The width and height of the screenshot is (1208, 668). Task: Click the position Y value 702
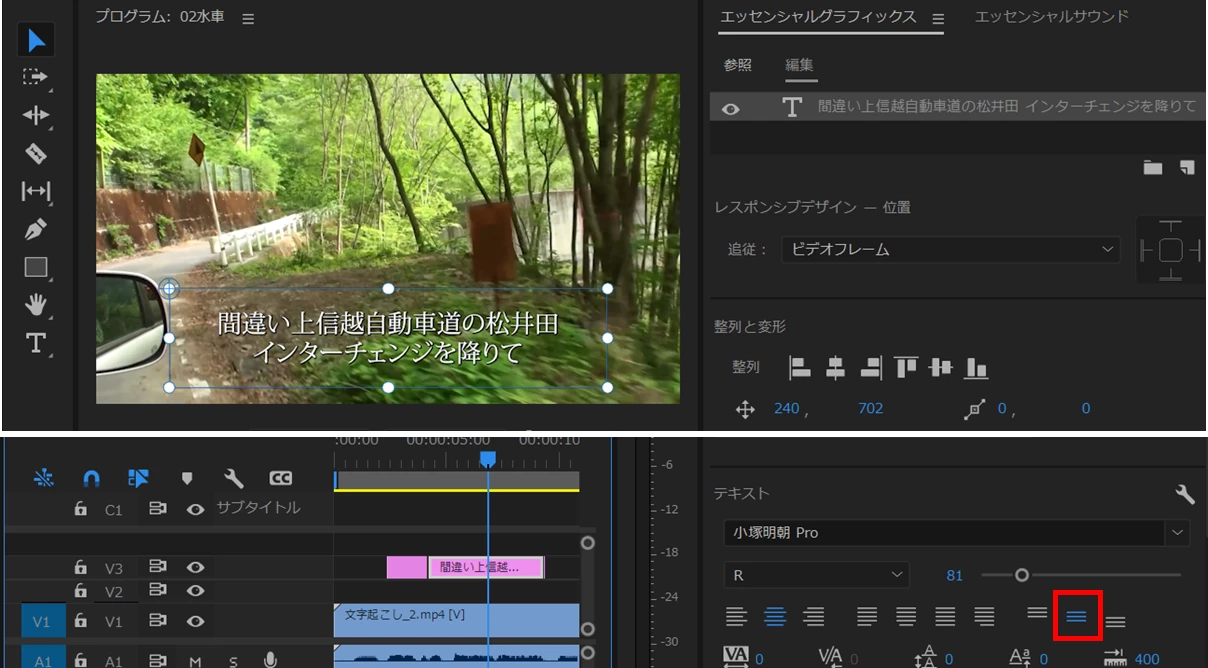point(870,408)
